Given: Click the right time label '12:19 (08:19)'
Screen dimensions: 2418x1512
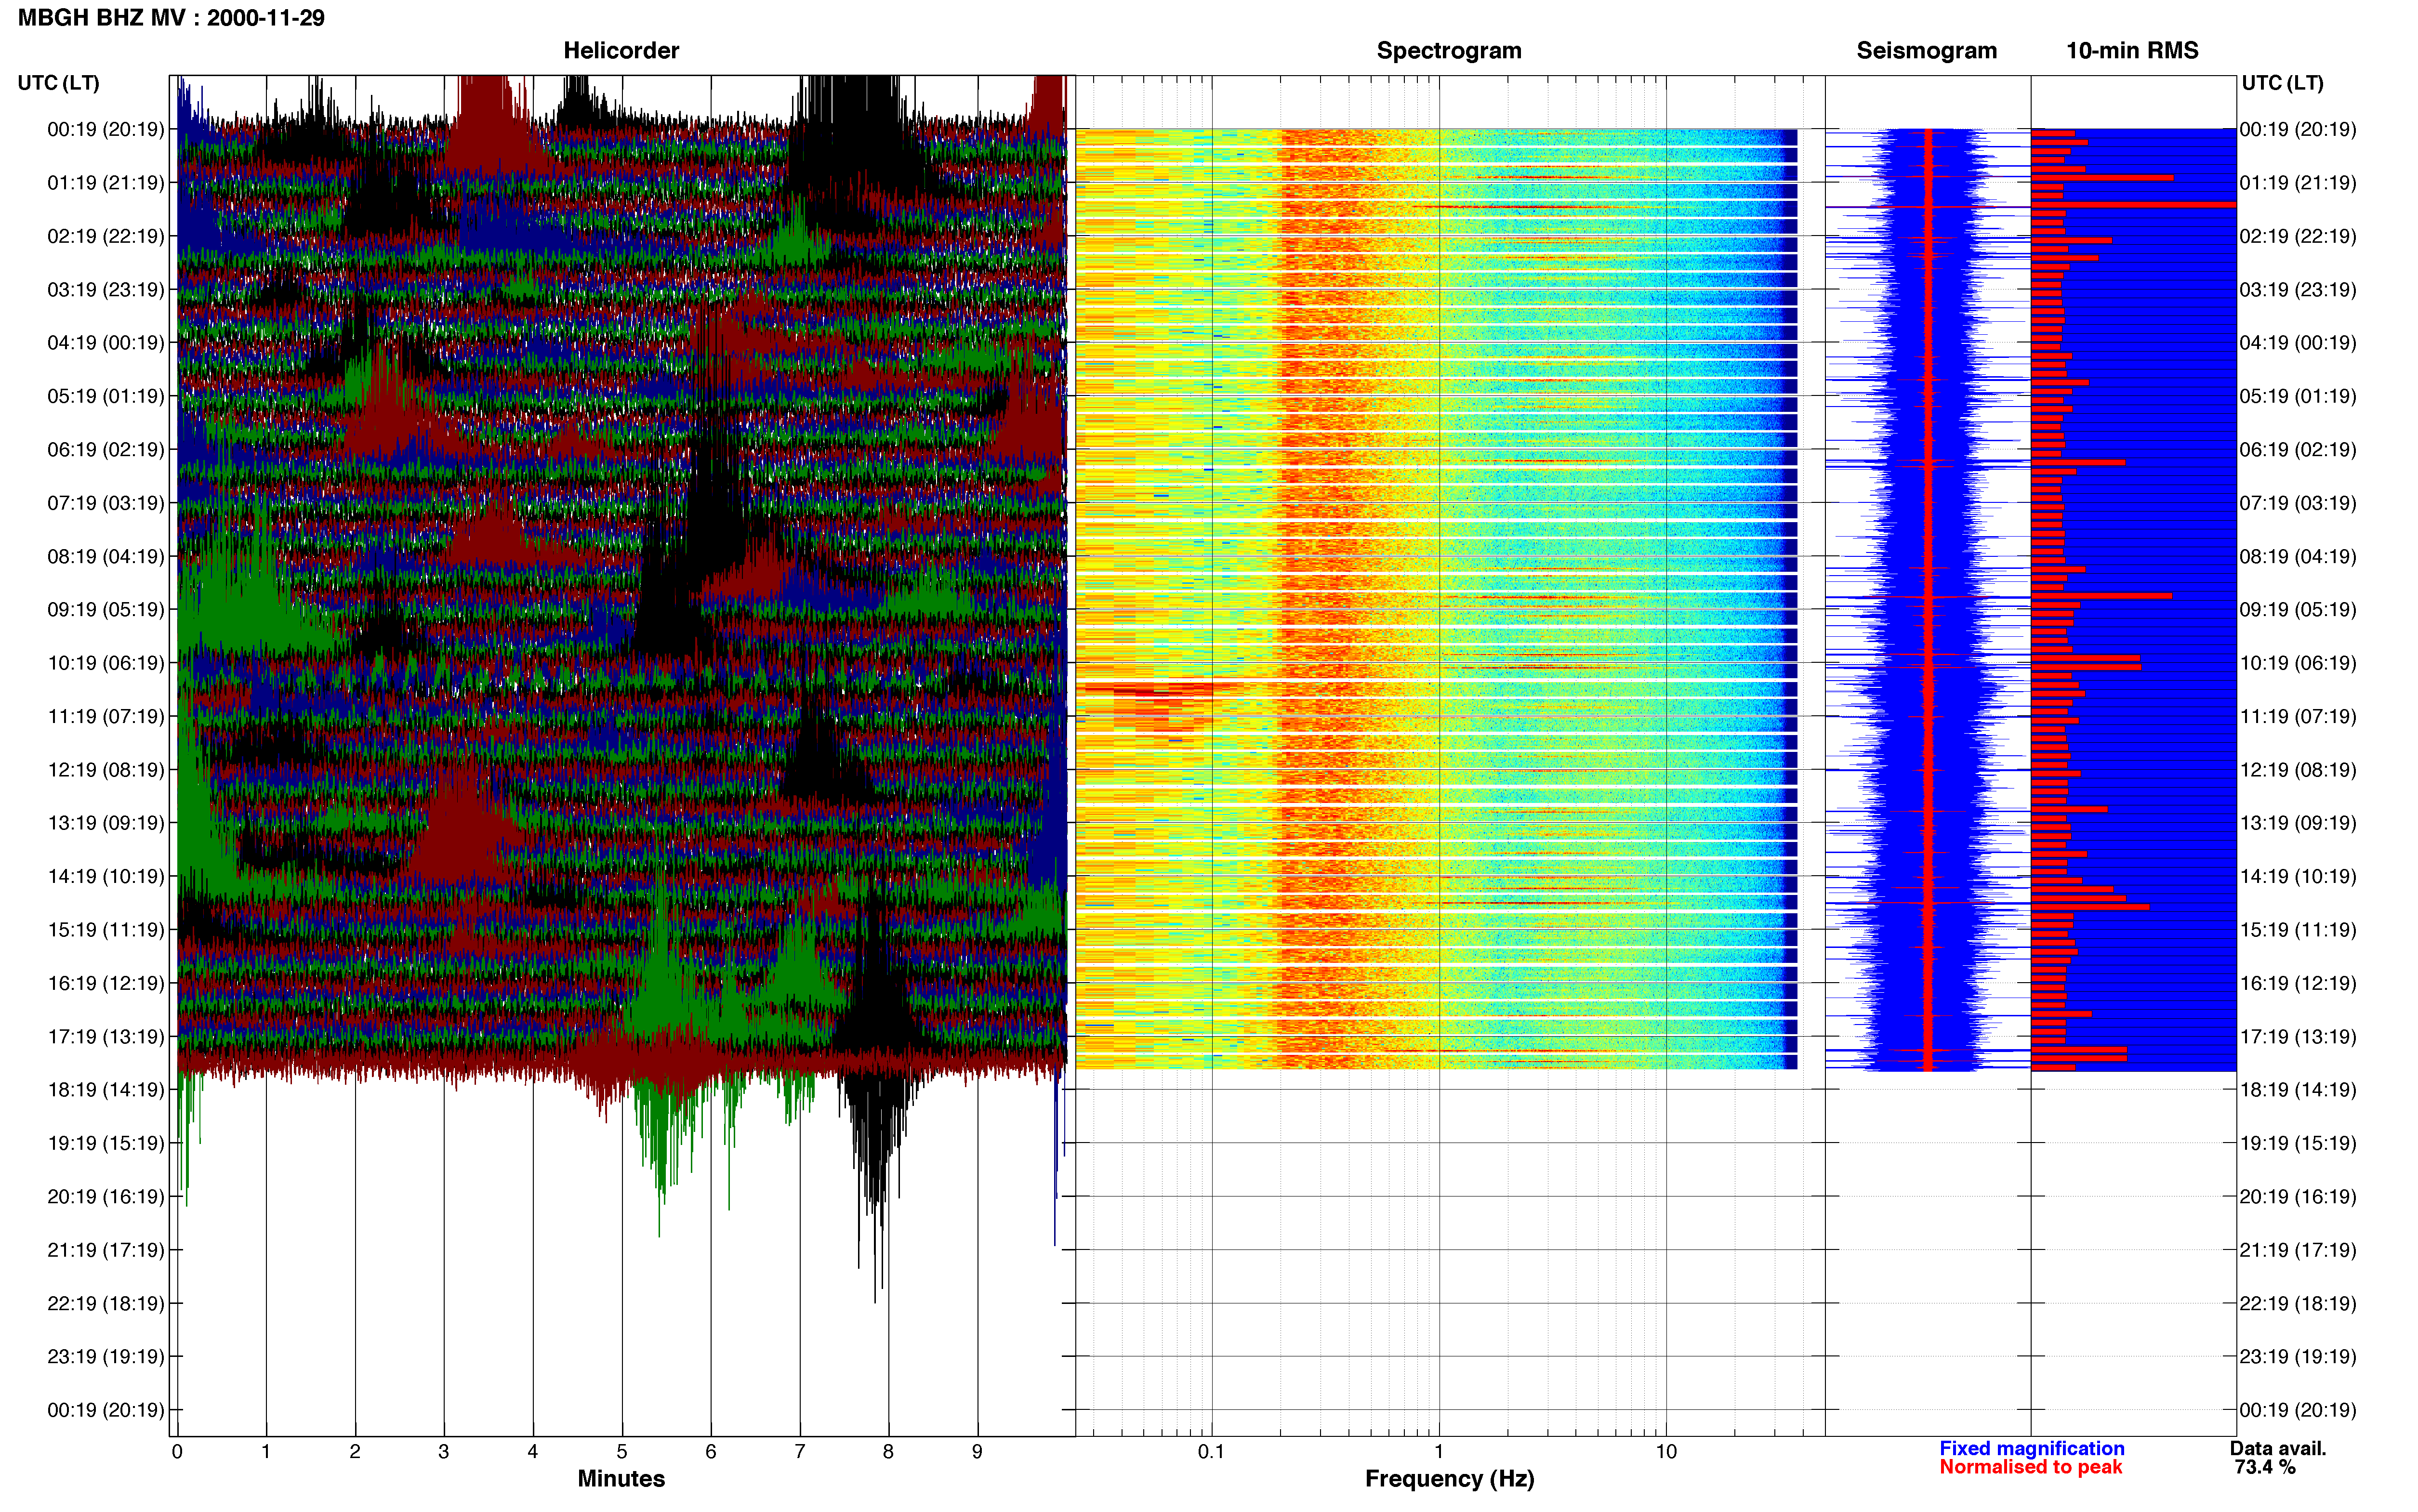Looking at the screenshot, I should 2298,770.
